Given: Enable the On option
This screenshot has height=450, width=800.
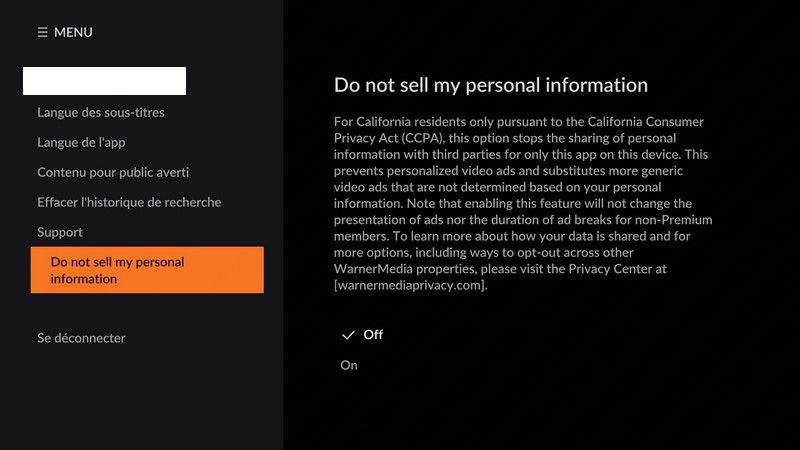Looking at the screenshot, I should (x=349, y=365).
